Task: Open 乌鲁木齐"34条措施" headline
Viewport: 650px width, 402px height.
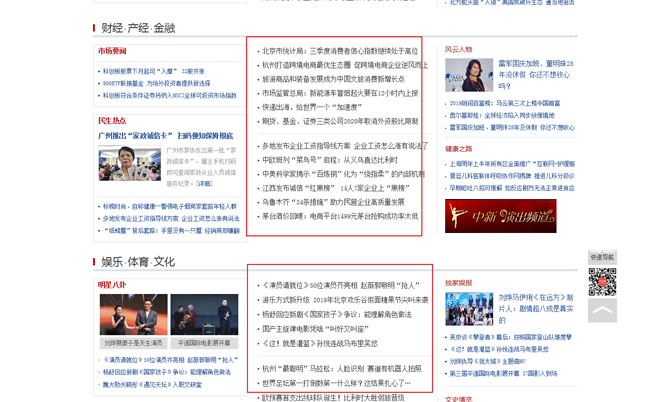Action: [x=333, y=202]
